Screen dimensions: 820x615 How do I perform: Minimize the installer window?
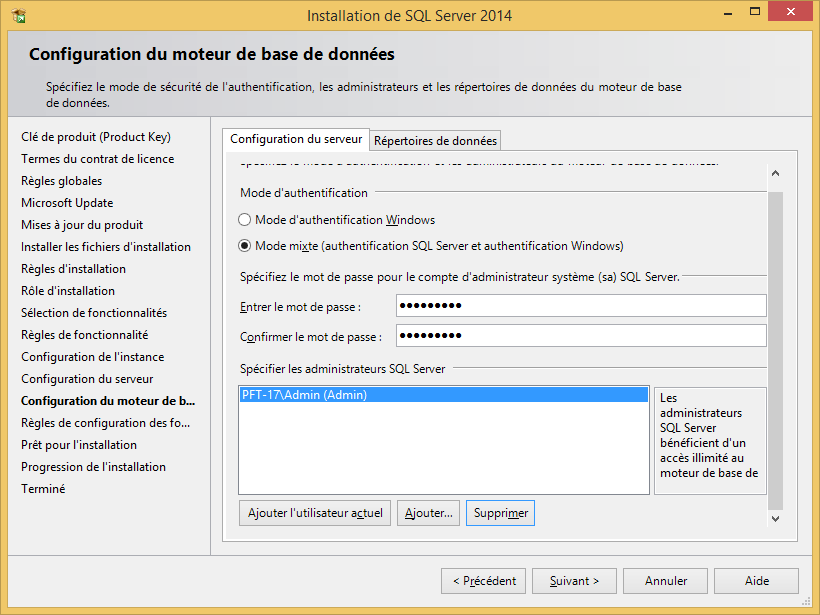tap(727, 13)
